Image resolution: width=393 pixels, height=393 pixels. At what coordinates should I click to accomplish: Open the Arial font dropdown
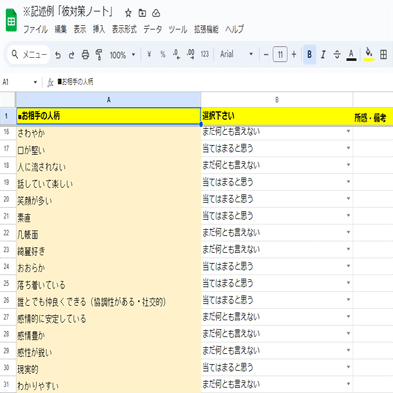click(x=236, y=54)
